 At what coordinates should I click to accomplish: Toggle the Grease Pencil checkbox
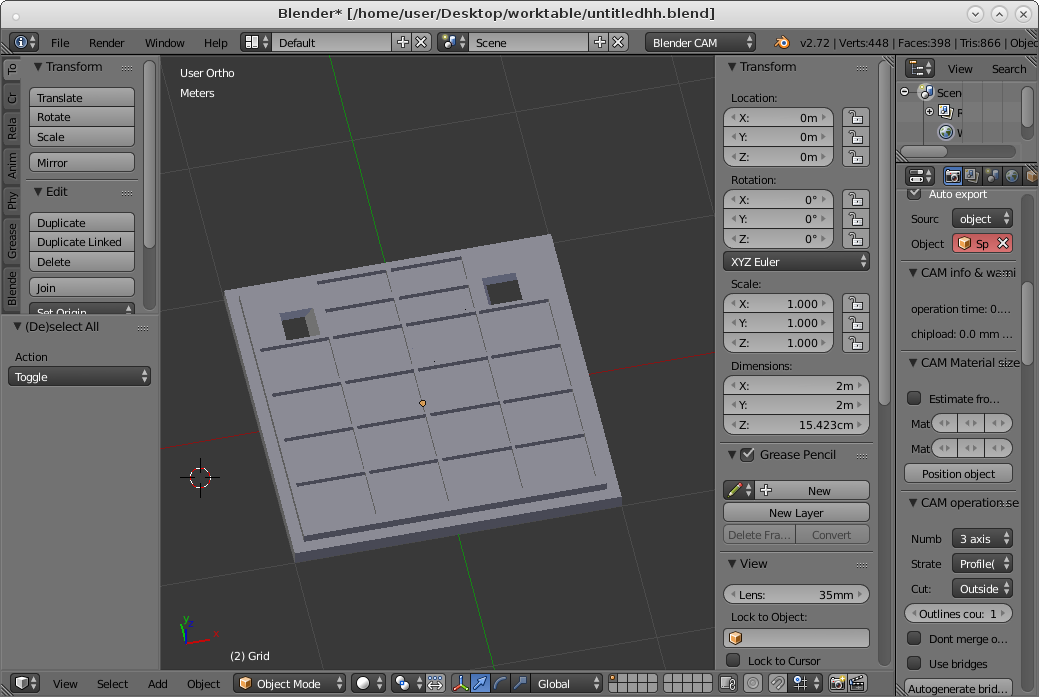click(x=747, y=455)
